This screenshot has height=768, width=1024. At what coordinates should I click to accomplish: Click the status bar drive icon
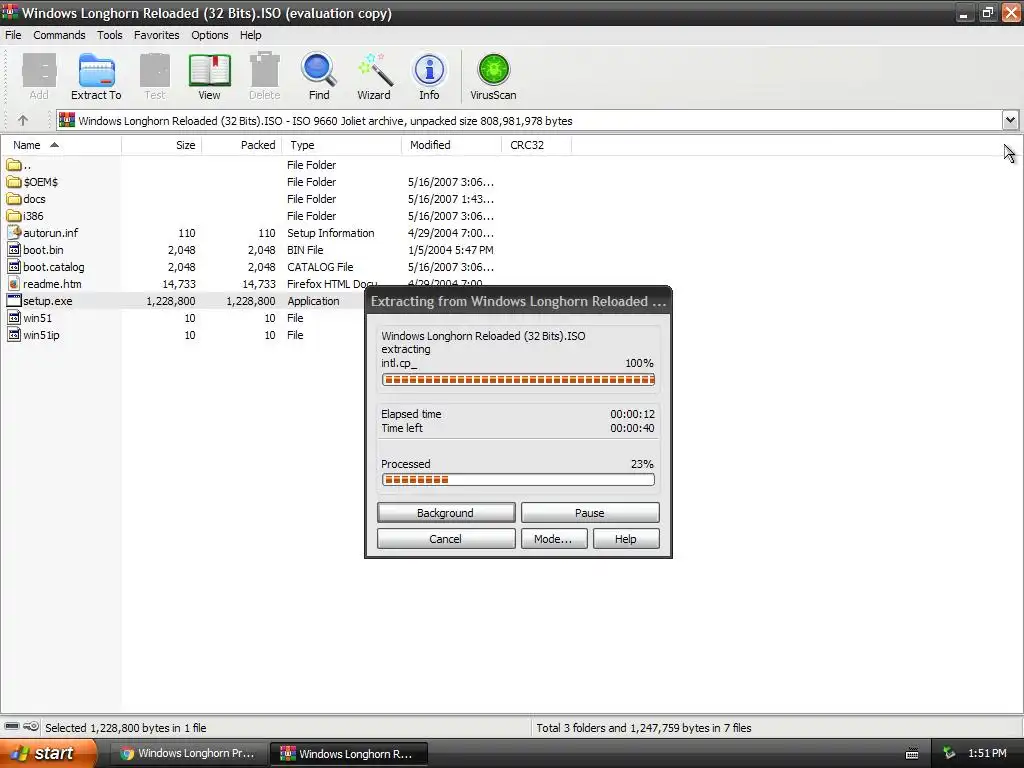pyautogui.click(x=12, y=726)
